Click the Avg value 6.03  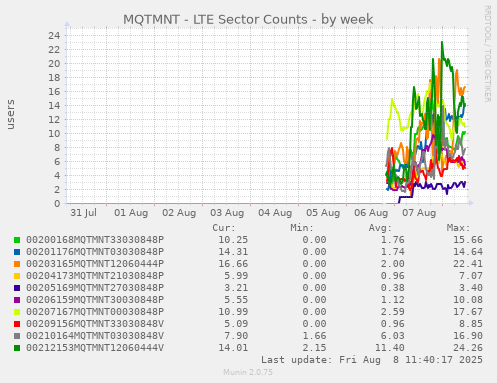click(393, 336)
